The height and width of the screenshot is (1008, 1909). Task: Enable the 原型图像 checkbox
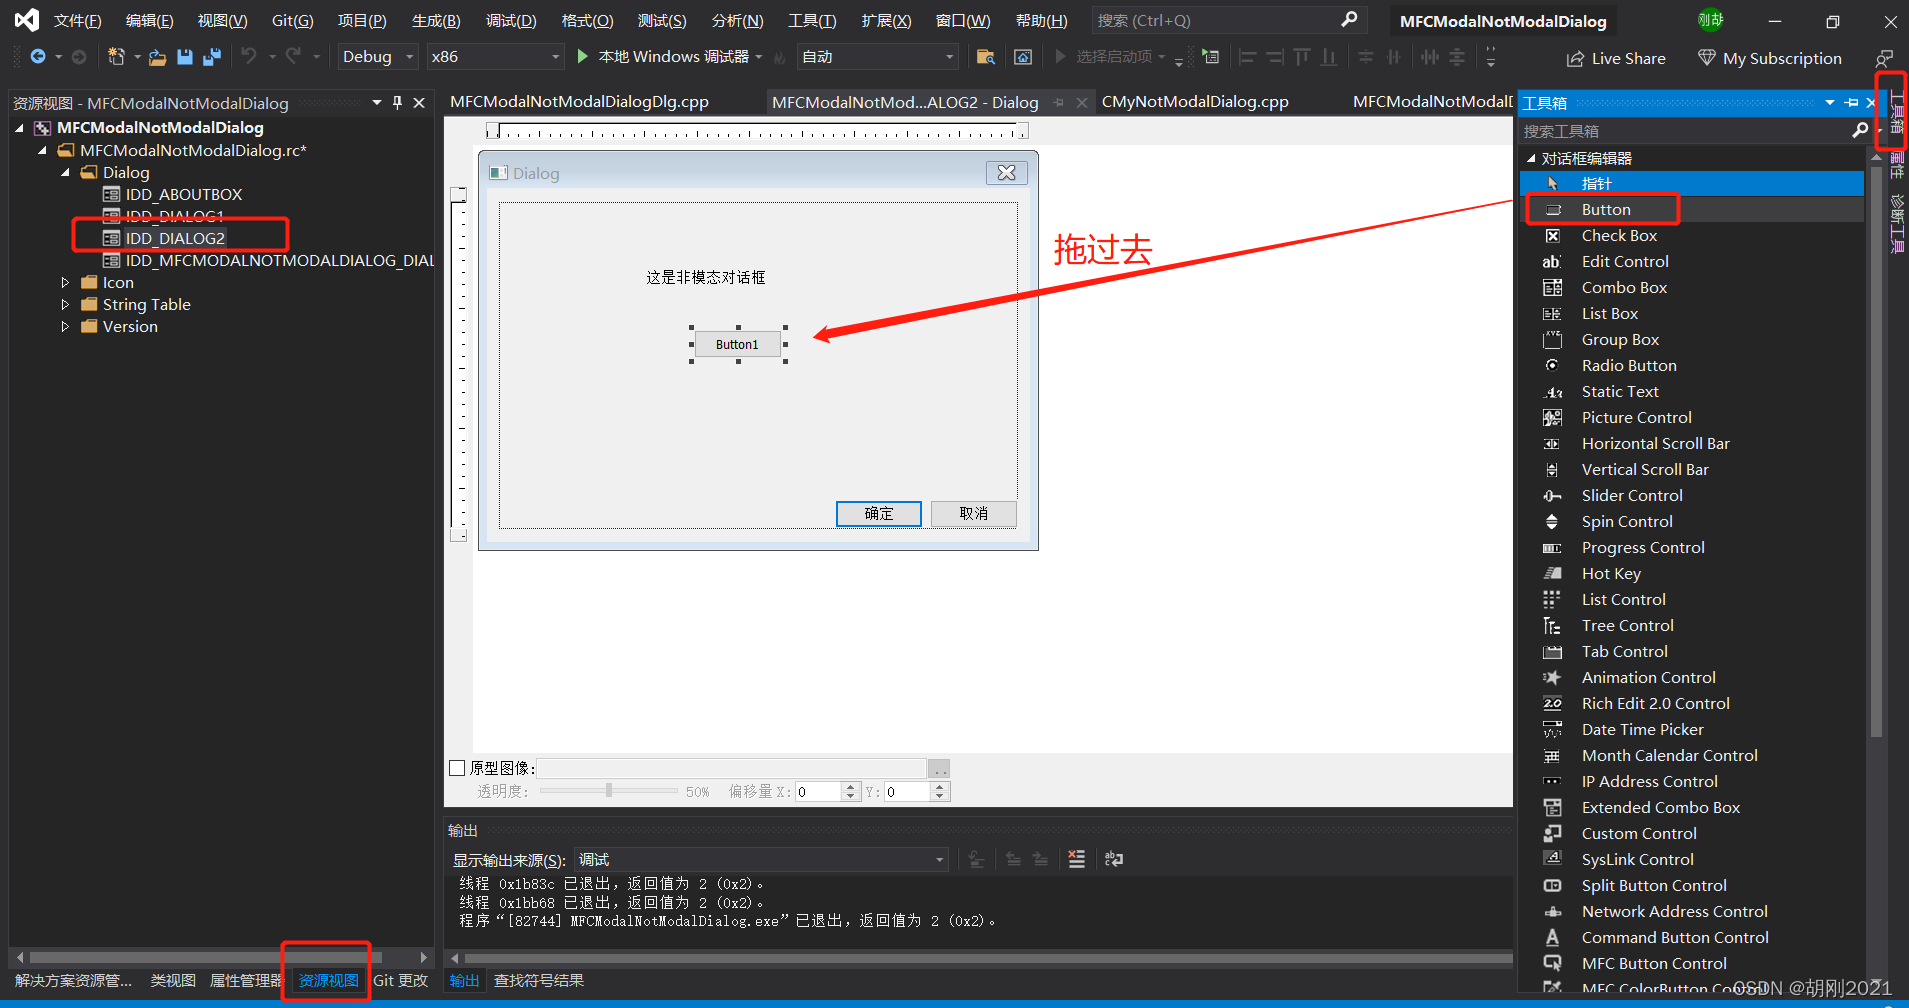pos(457,768)
